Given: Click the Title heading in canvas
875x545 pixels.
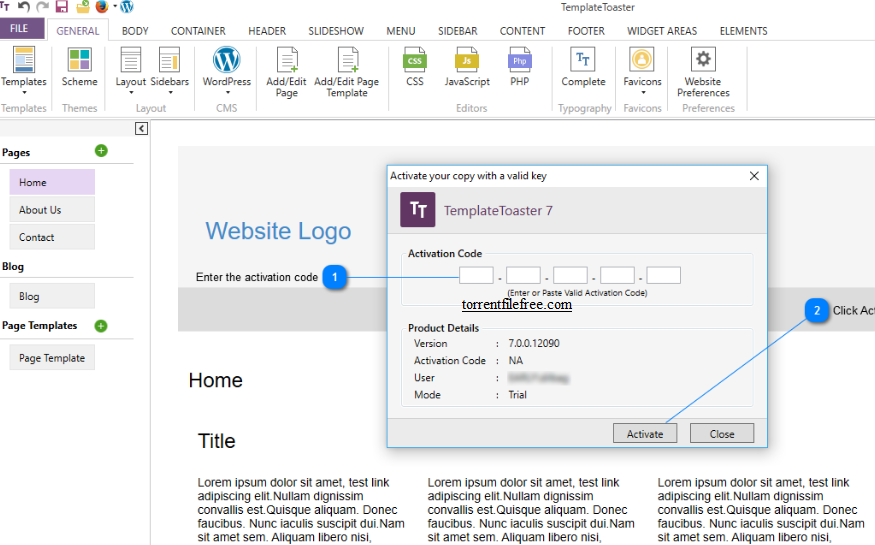Looking at the screenshot, I should (217, 441).
